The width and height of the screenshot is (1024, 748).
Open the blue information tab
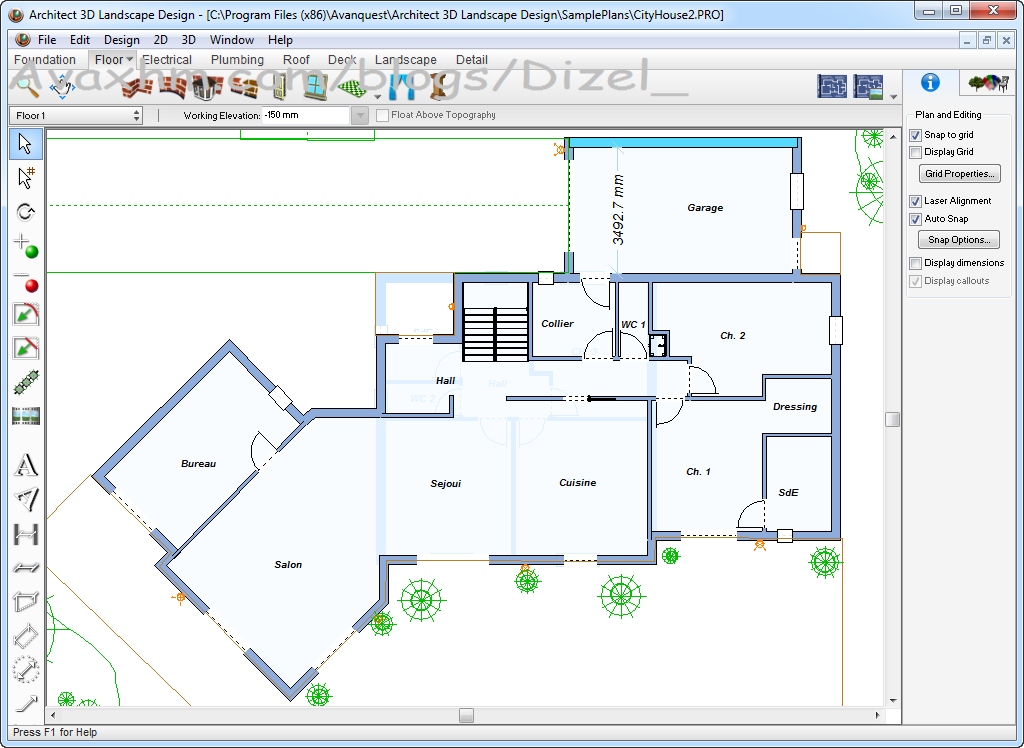pyautogui.click(x=930, y=83)
